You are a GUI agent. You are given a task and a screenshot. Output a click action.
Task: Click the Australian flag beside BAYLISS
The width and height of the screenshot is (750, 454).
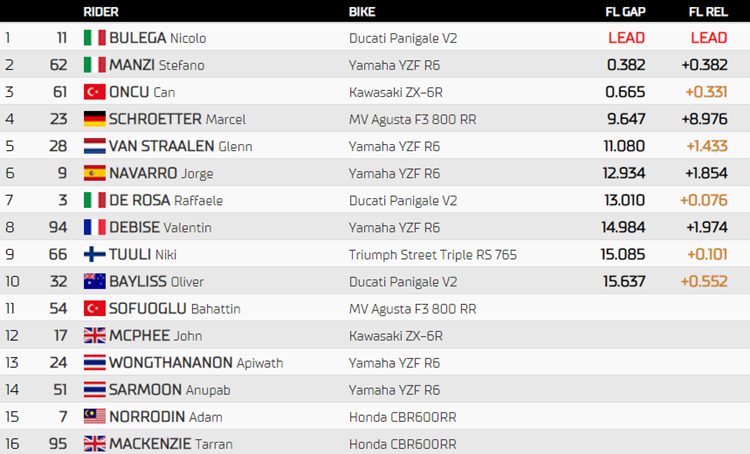pyautogui.click(x=95, y=281)
